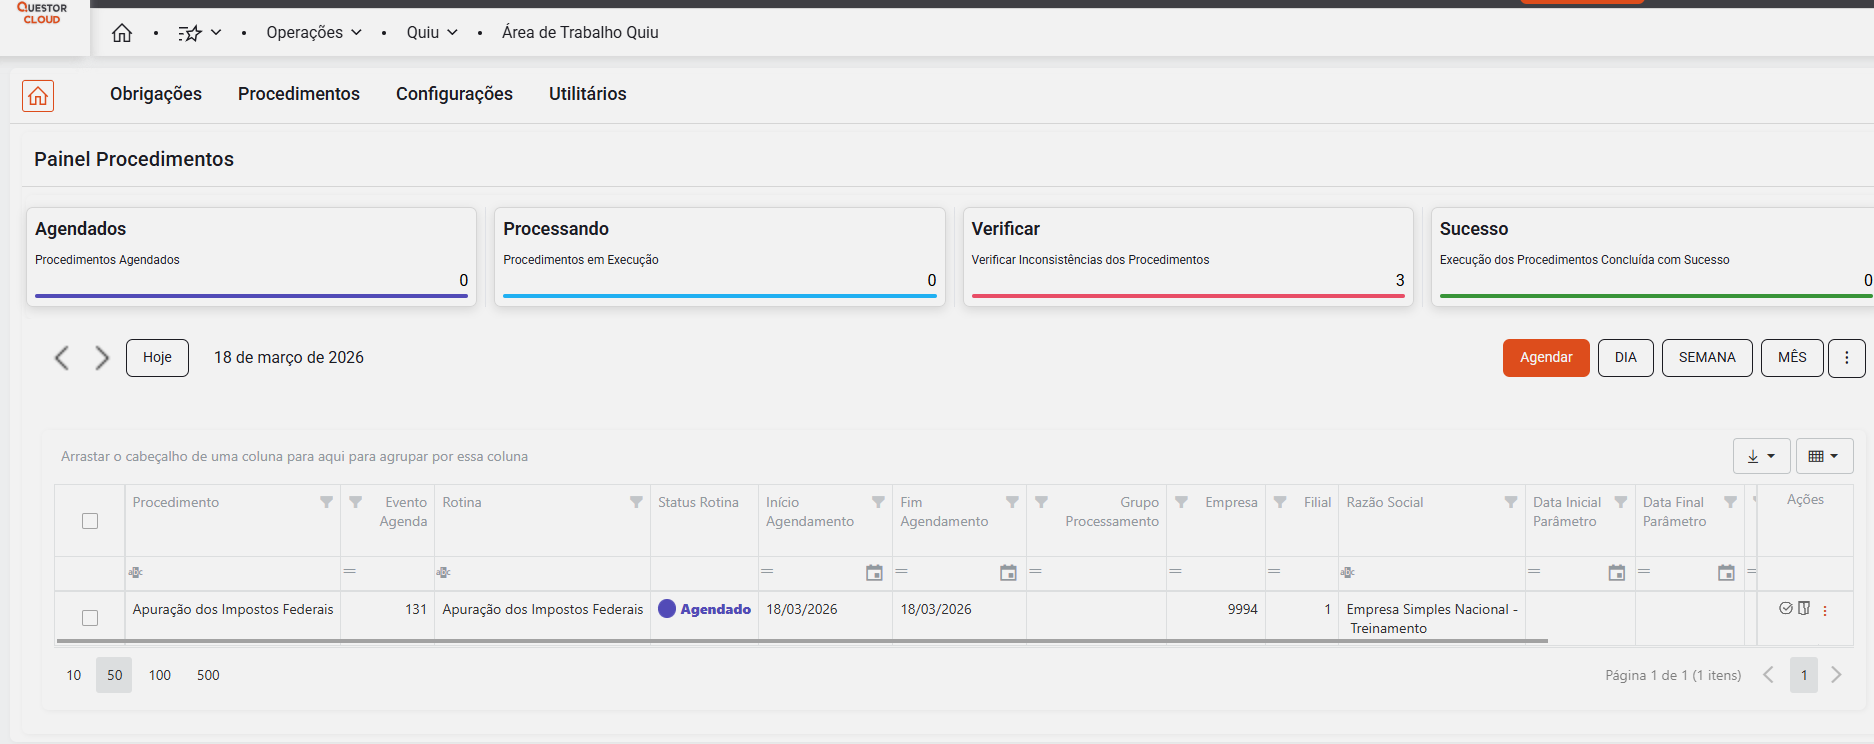The image size is (1874, 744).
Task: Switch to the SEMANA view
Action: (x=1706, y=358)
